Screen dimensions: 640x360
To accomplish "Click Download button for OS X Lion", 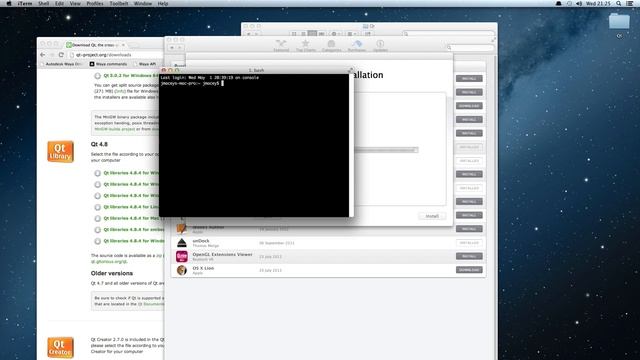I will [x=469, y=270].
